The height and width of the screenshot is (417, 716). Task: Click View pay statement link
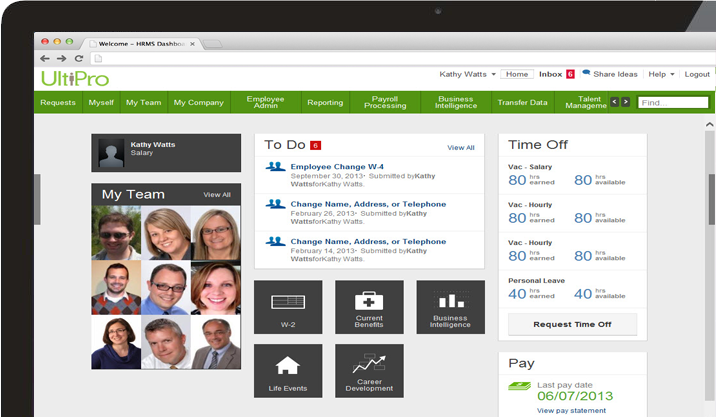(x=571, y=410)
